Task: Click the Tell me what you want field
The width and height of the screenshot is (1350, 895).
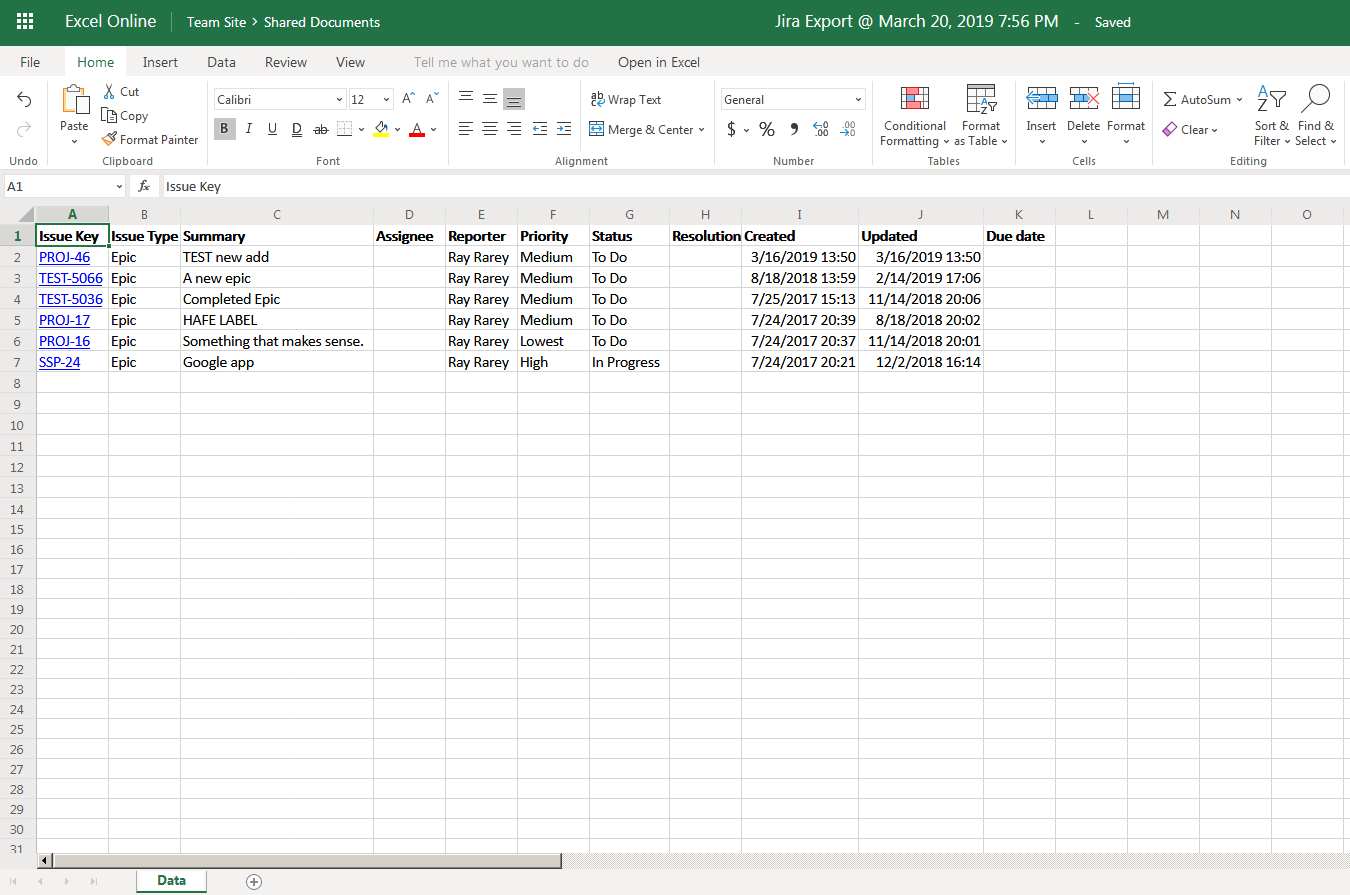Action: pyautogui.click(x=501, y=62)
